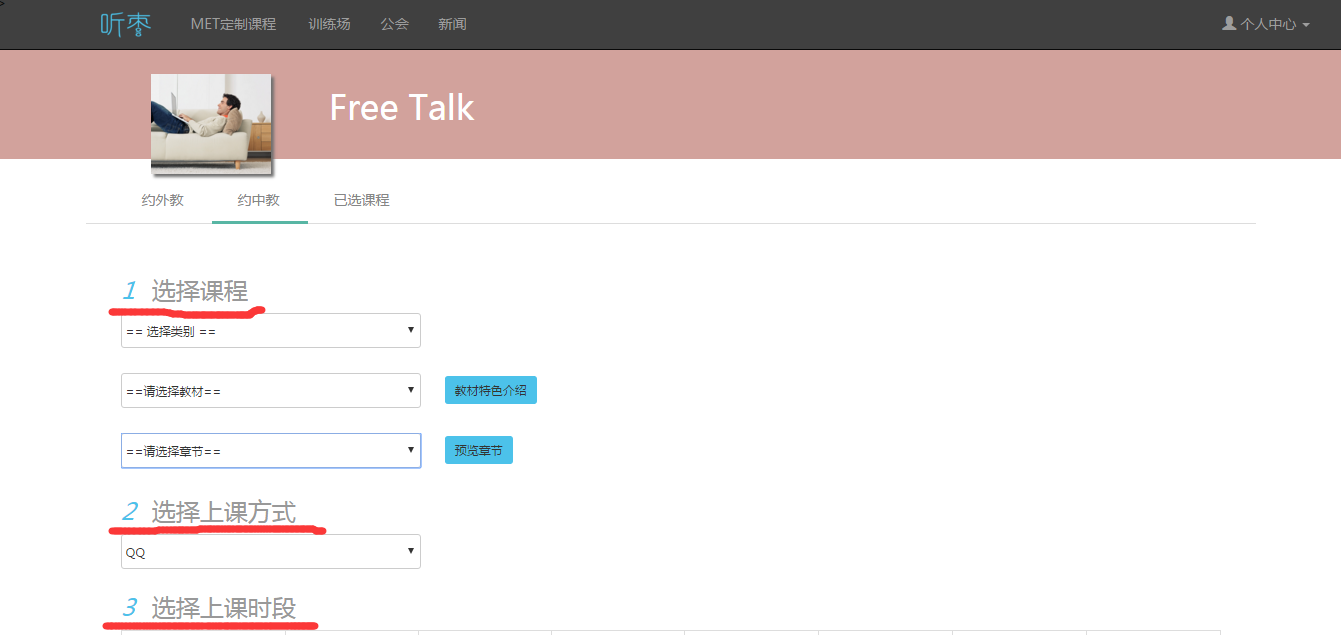Select the 约中教 tab

tap(259, 200)
